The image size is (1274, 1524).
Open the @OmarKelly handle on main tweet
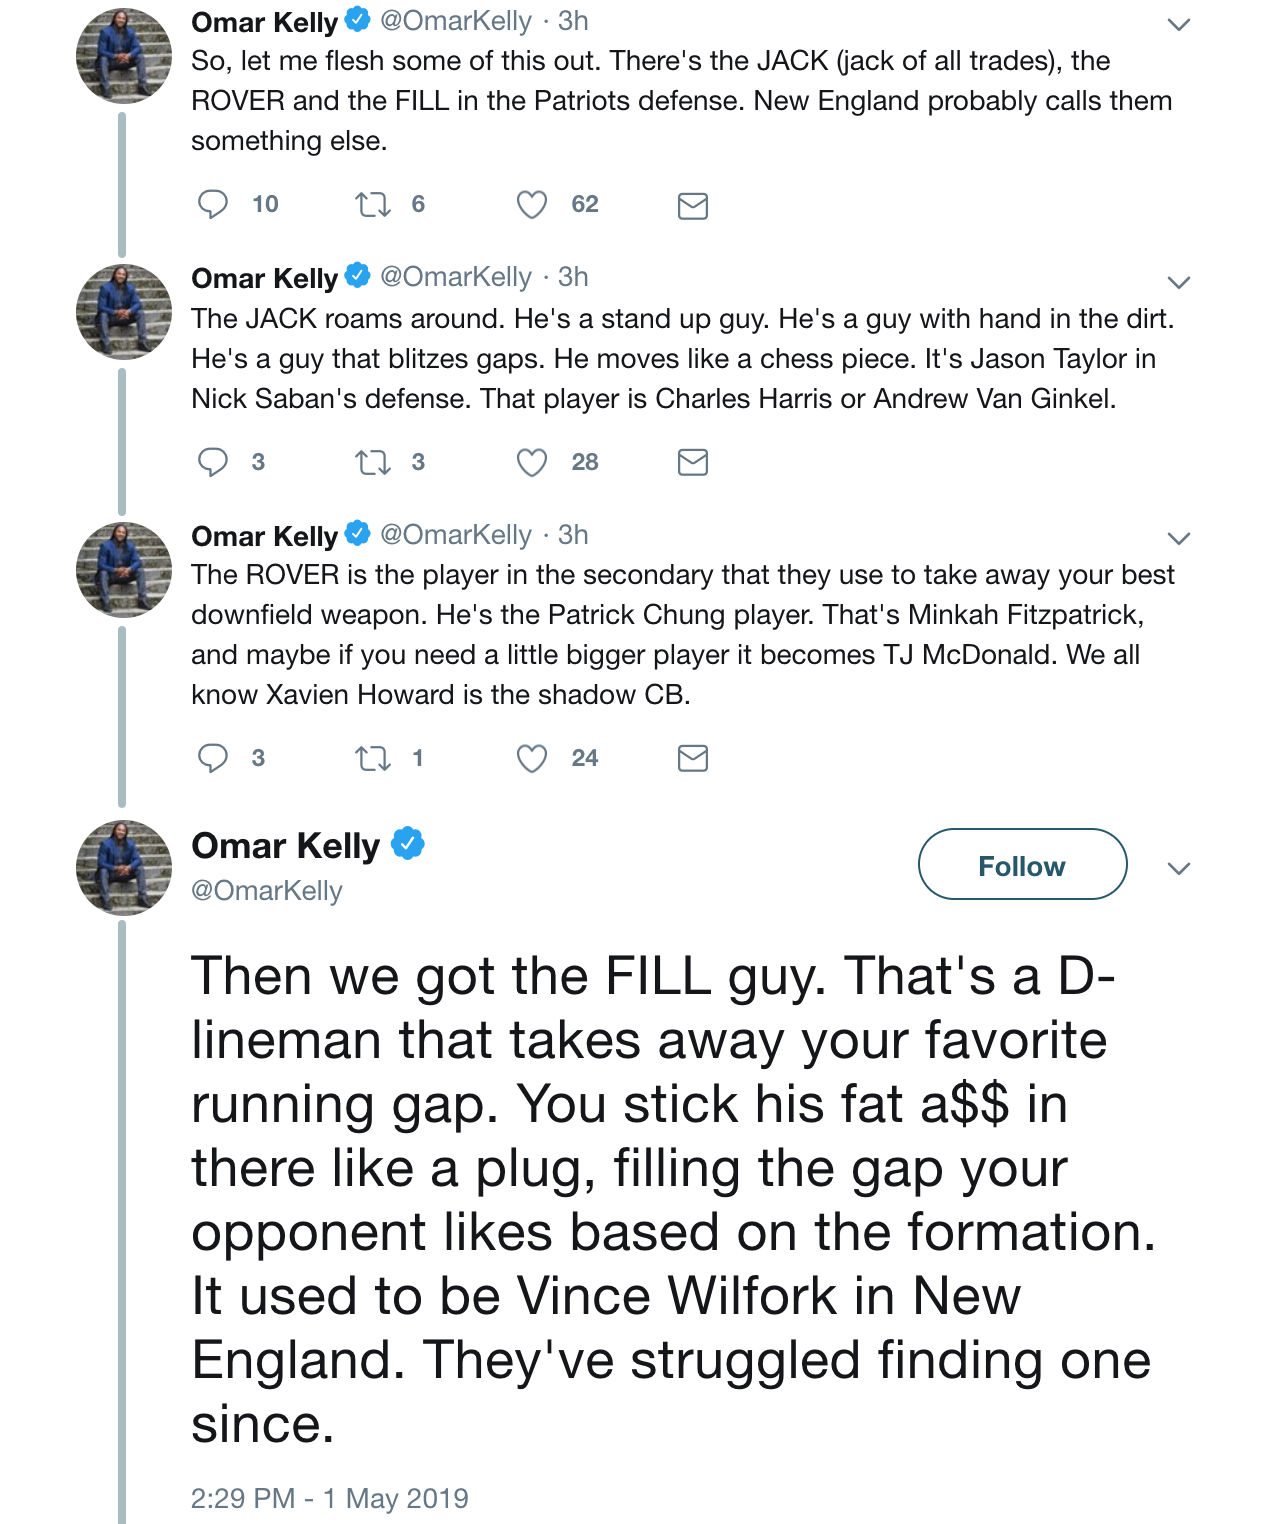tap(267, 891)
